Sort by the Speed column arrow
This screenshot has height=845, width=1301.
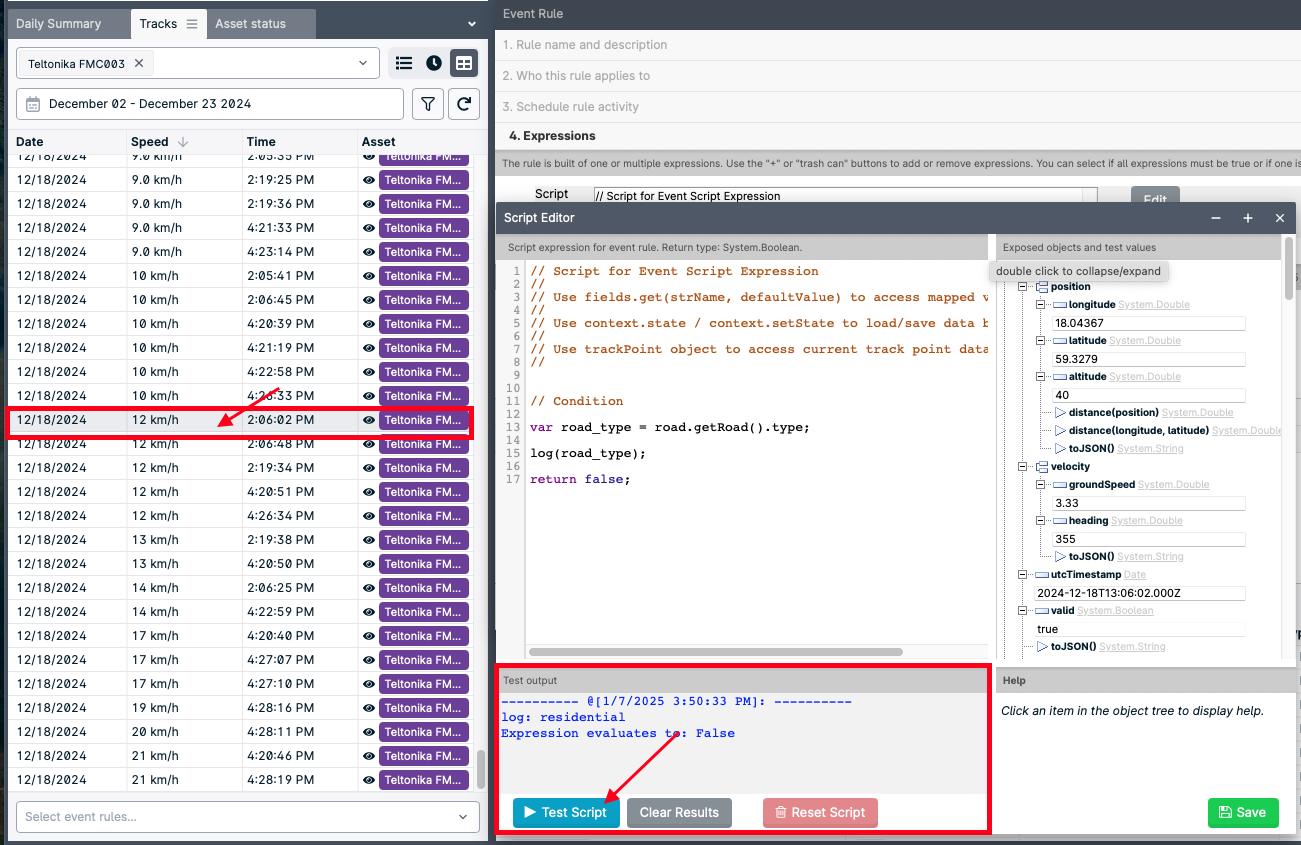point(183,142)
